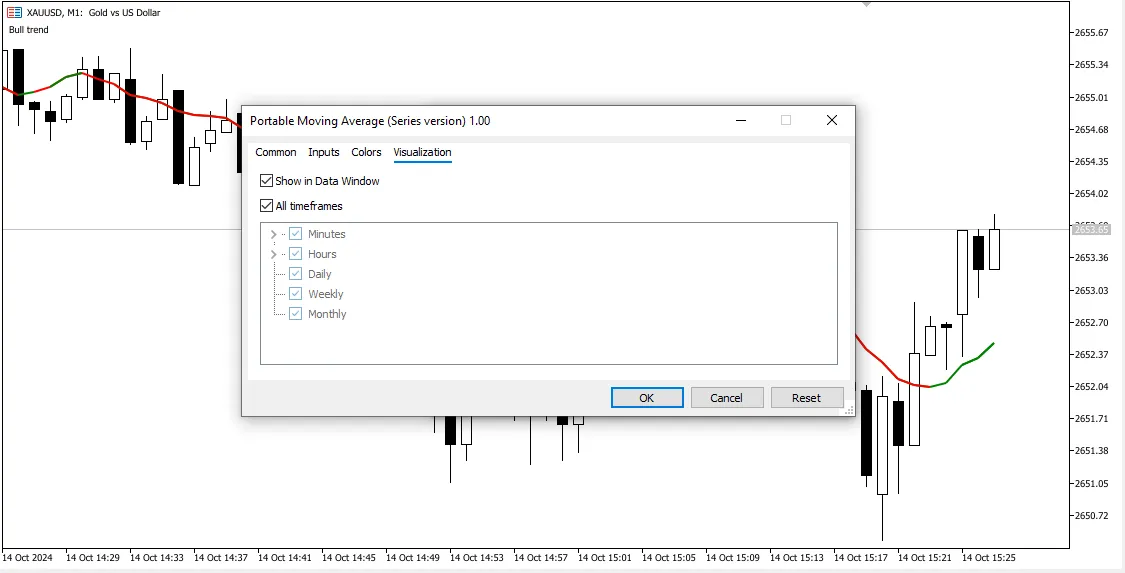
Task: Toggle the Monthly timeframe checkbox
Action: [295, 314]
